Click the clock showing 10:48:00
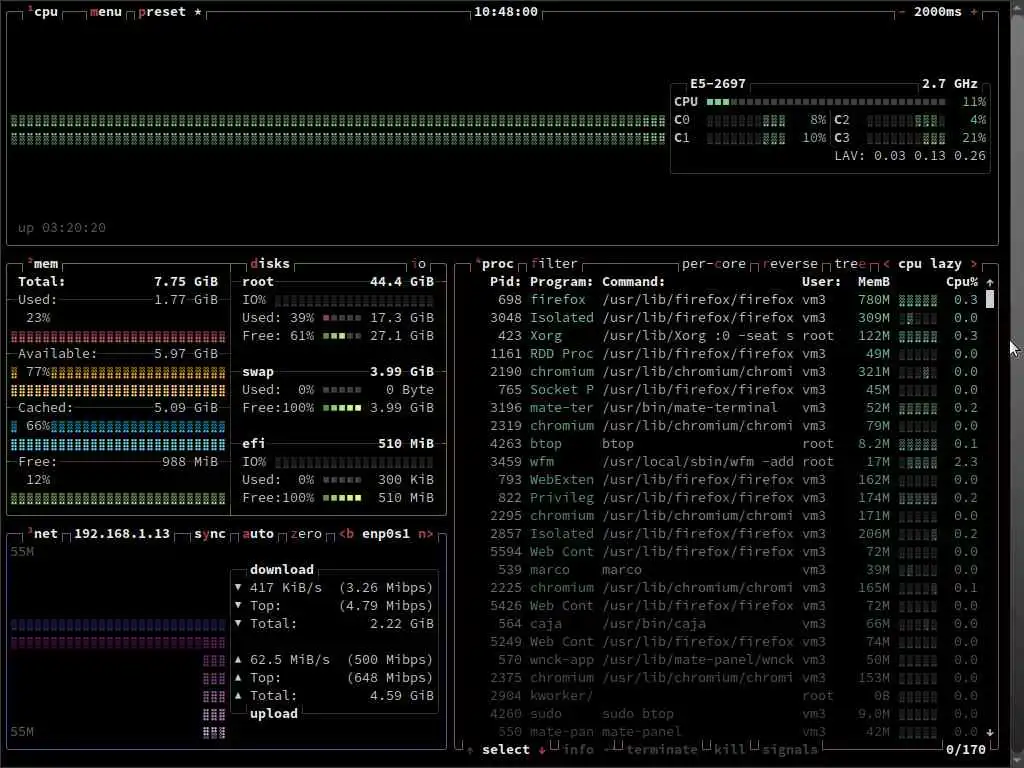This screenshot has width=1024, height=768. click(x=506, y=12)
